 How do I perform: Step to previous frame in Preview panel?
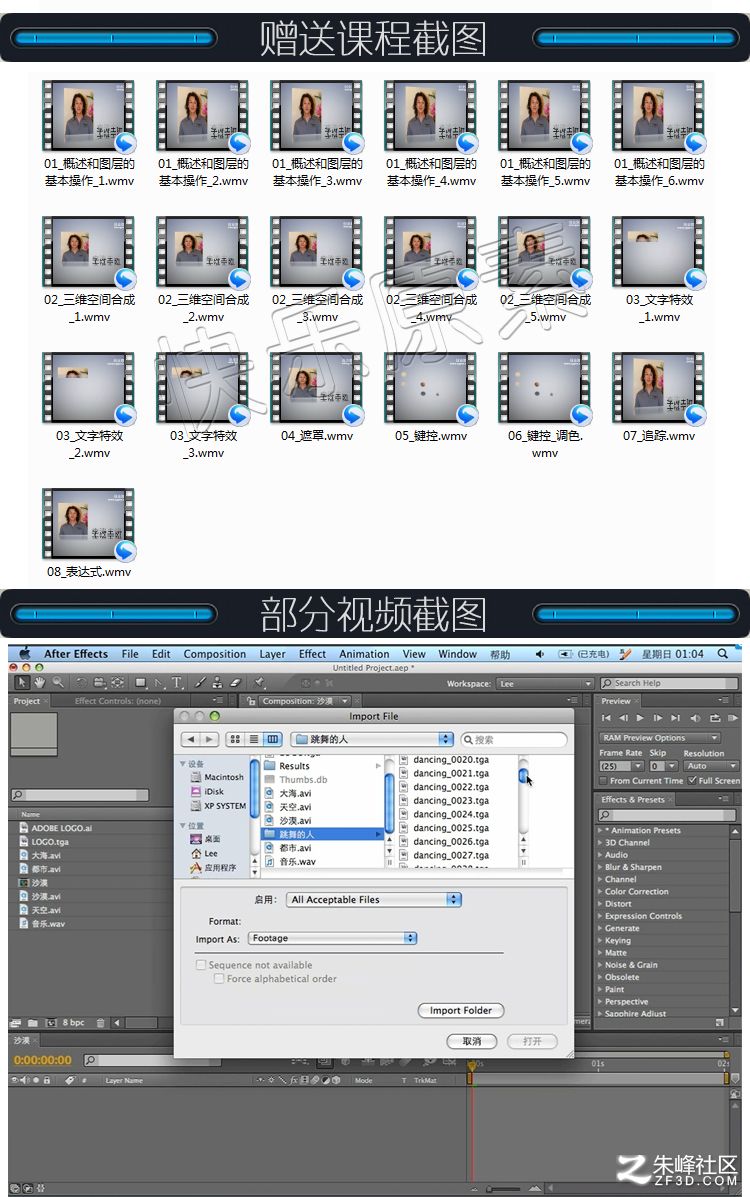[x=623, y=718]
